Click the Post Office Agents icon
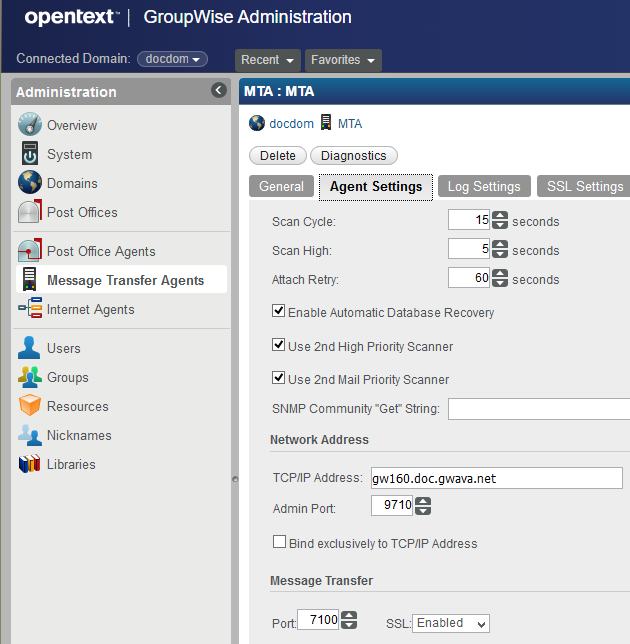The height and width of the screenshot is (644, 630). coord(30,250)
